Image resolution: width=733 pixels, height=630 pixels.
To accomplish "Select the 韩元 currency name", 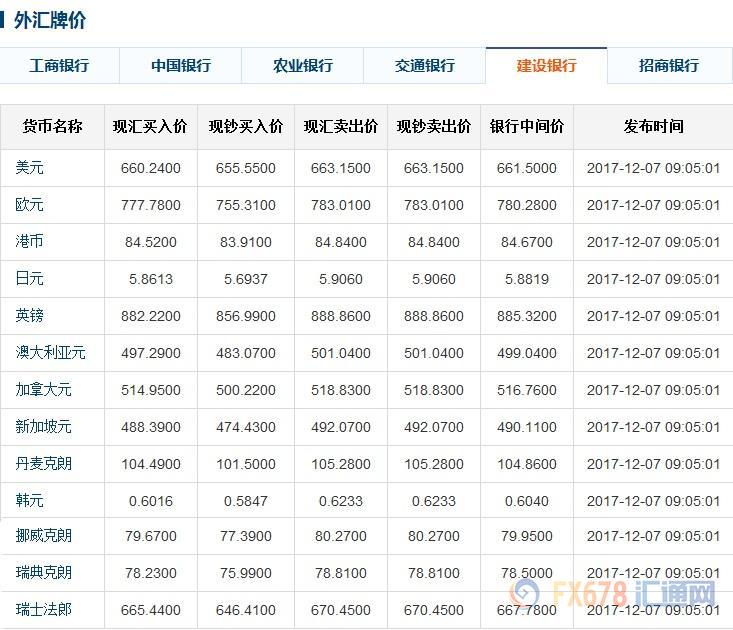I will [x=29, y=500].
